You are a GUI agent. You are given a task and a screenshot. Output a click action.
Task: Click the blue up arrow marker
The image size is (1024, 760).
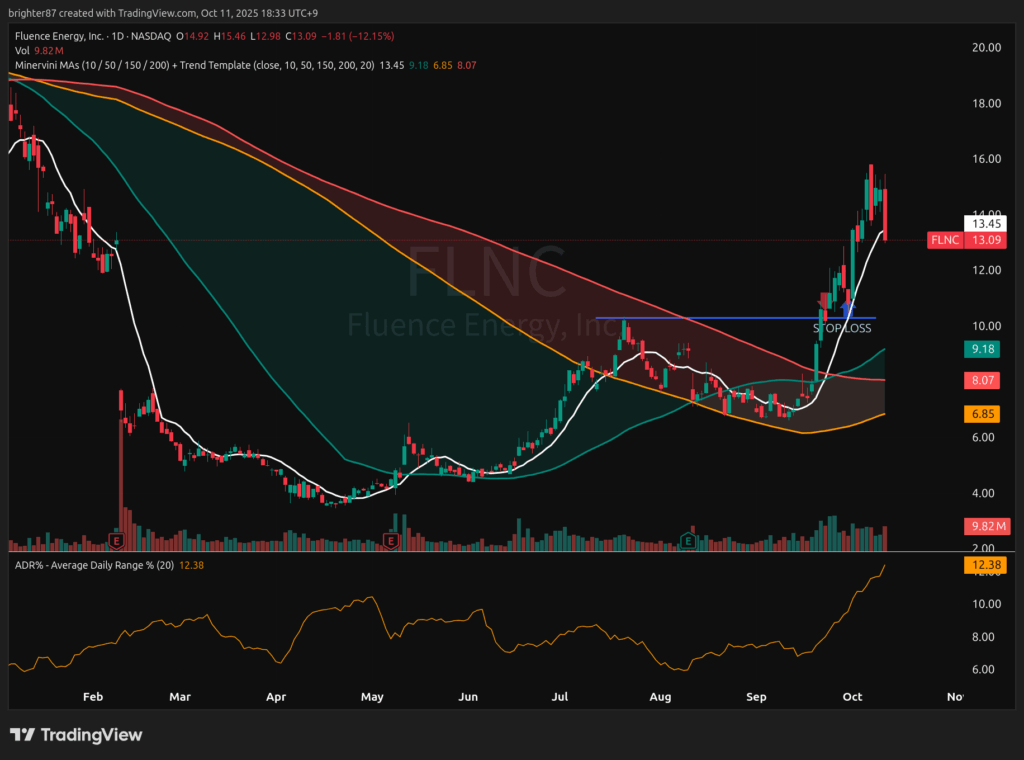pos(848,308)
